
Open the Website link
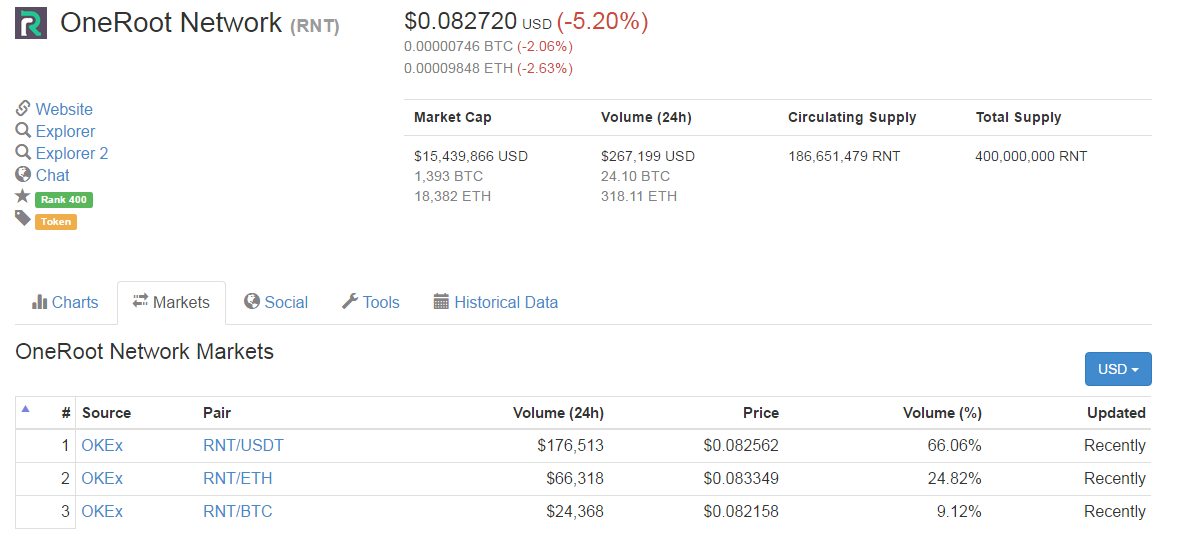[64, 109]
